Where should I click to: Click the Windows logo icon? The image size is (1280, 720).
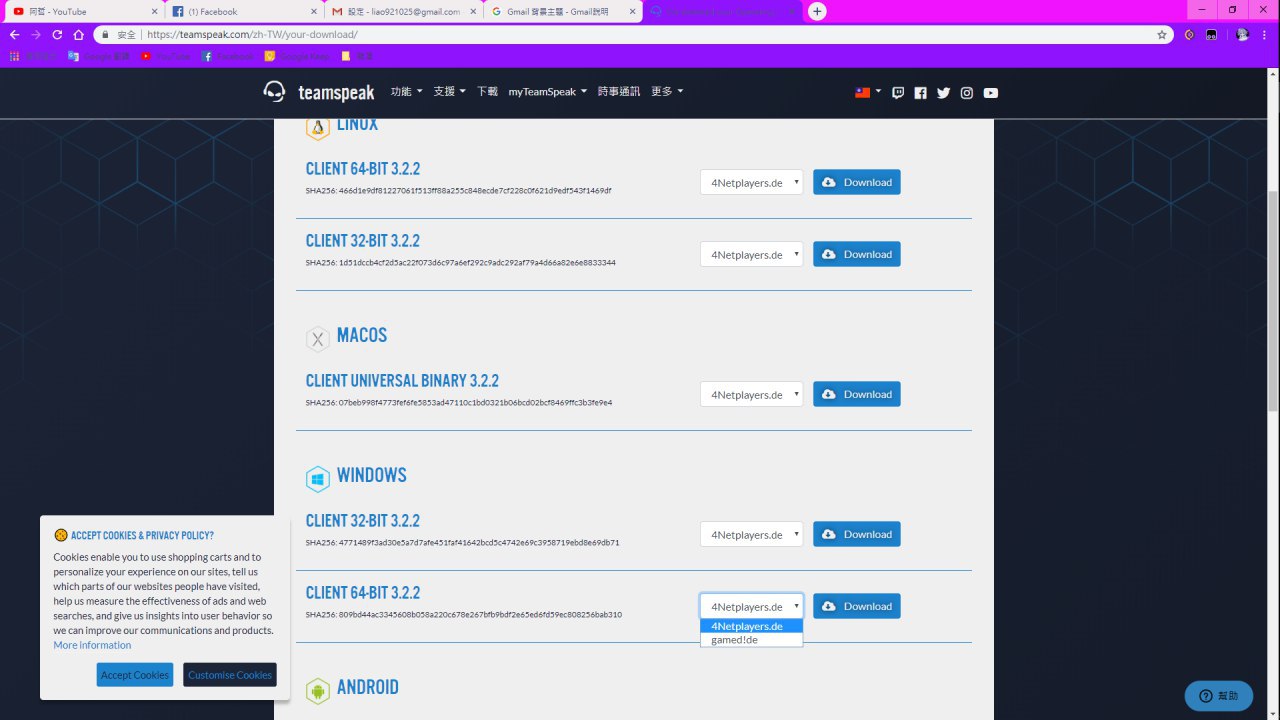coord(317,479)
